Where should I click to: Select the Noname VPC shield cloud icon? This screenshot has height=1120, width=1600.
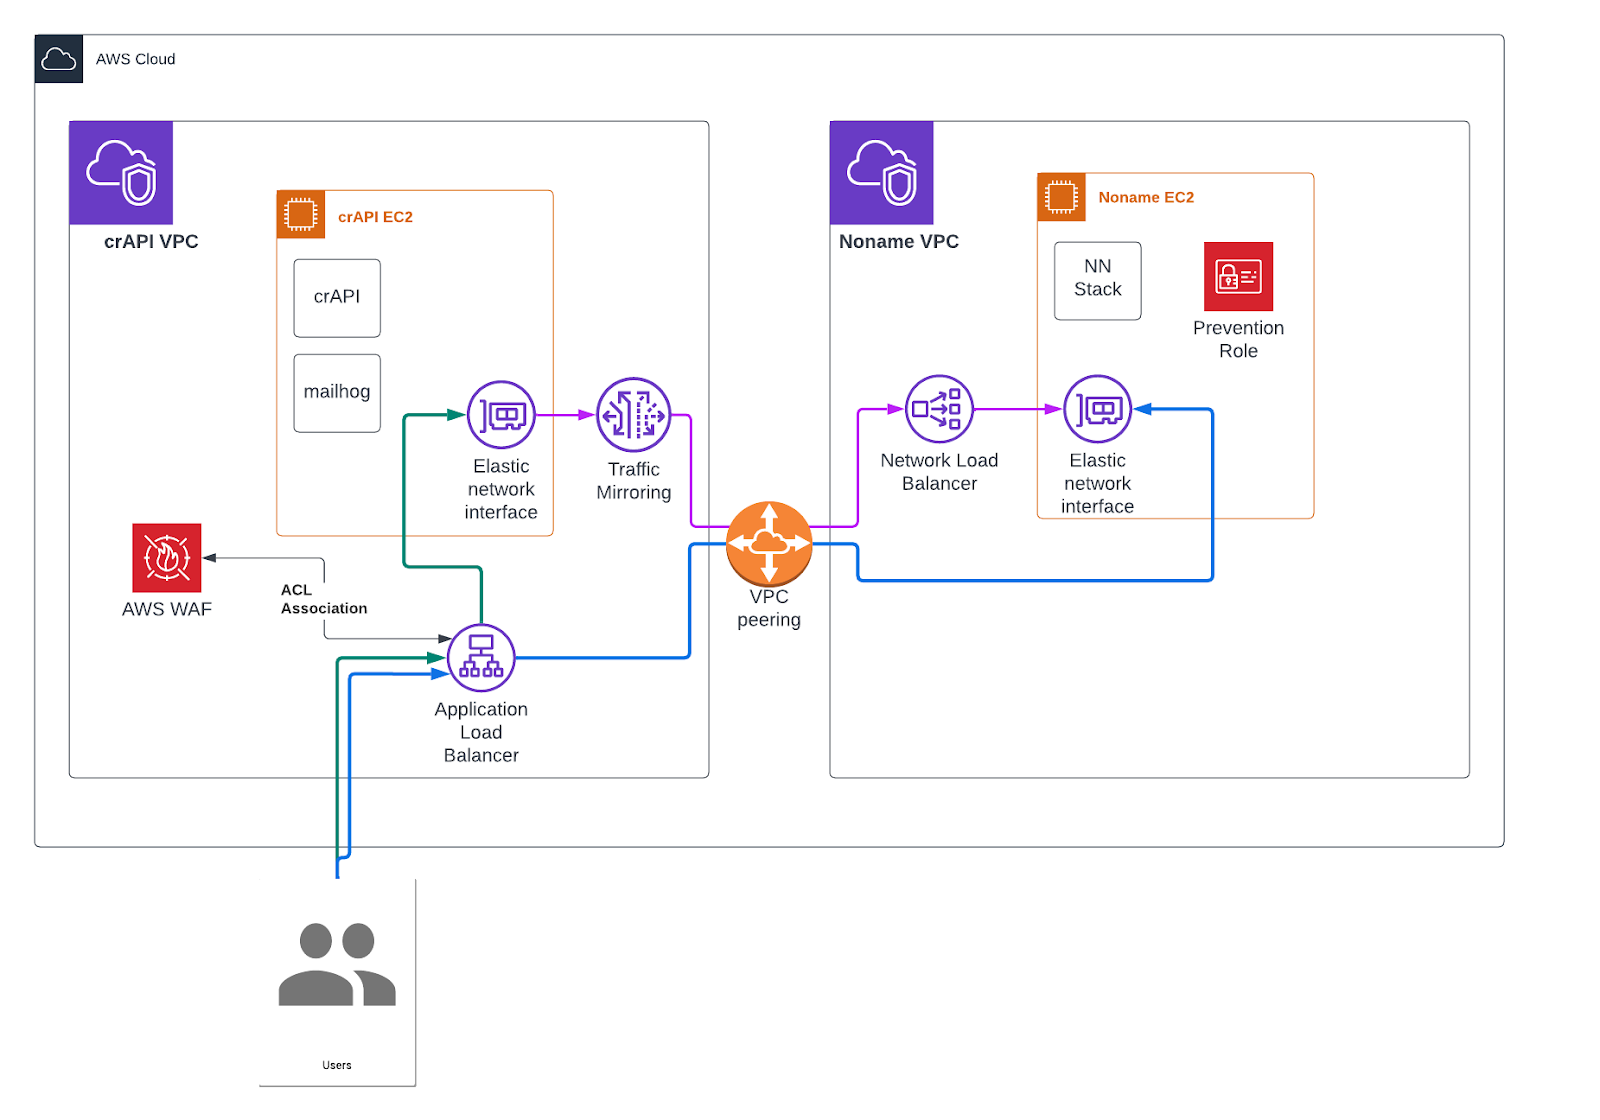[x=882, y=173]
